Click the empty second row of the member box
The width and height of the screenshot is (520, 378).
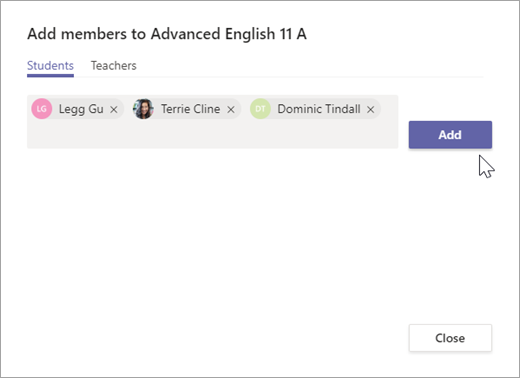point(212,136)
